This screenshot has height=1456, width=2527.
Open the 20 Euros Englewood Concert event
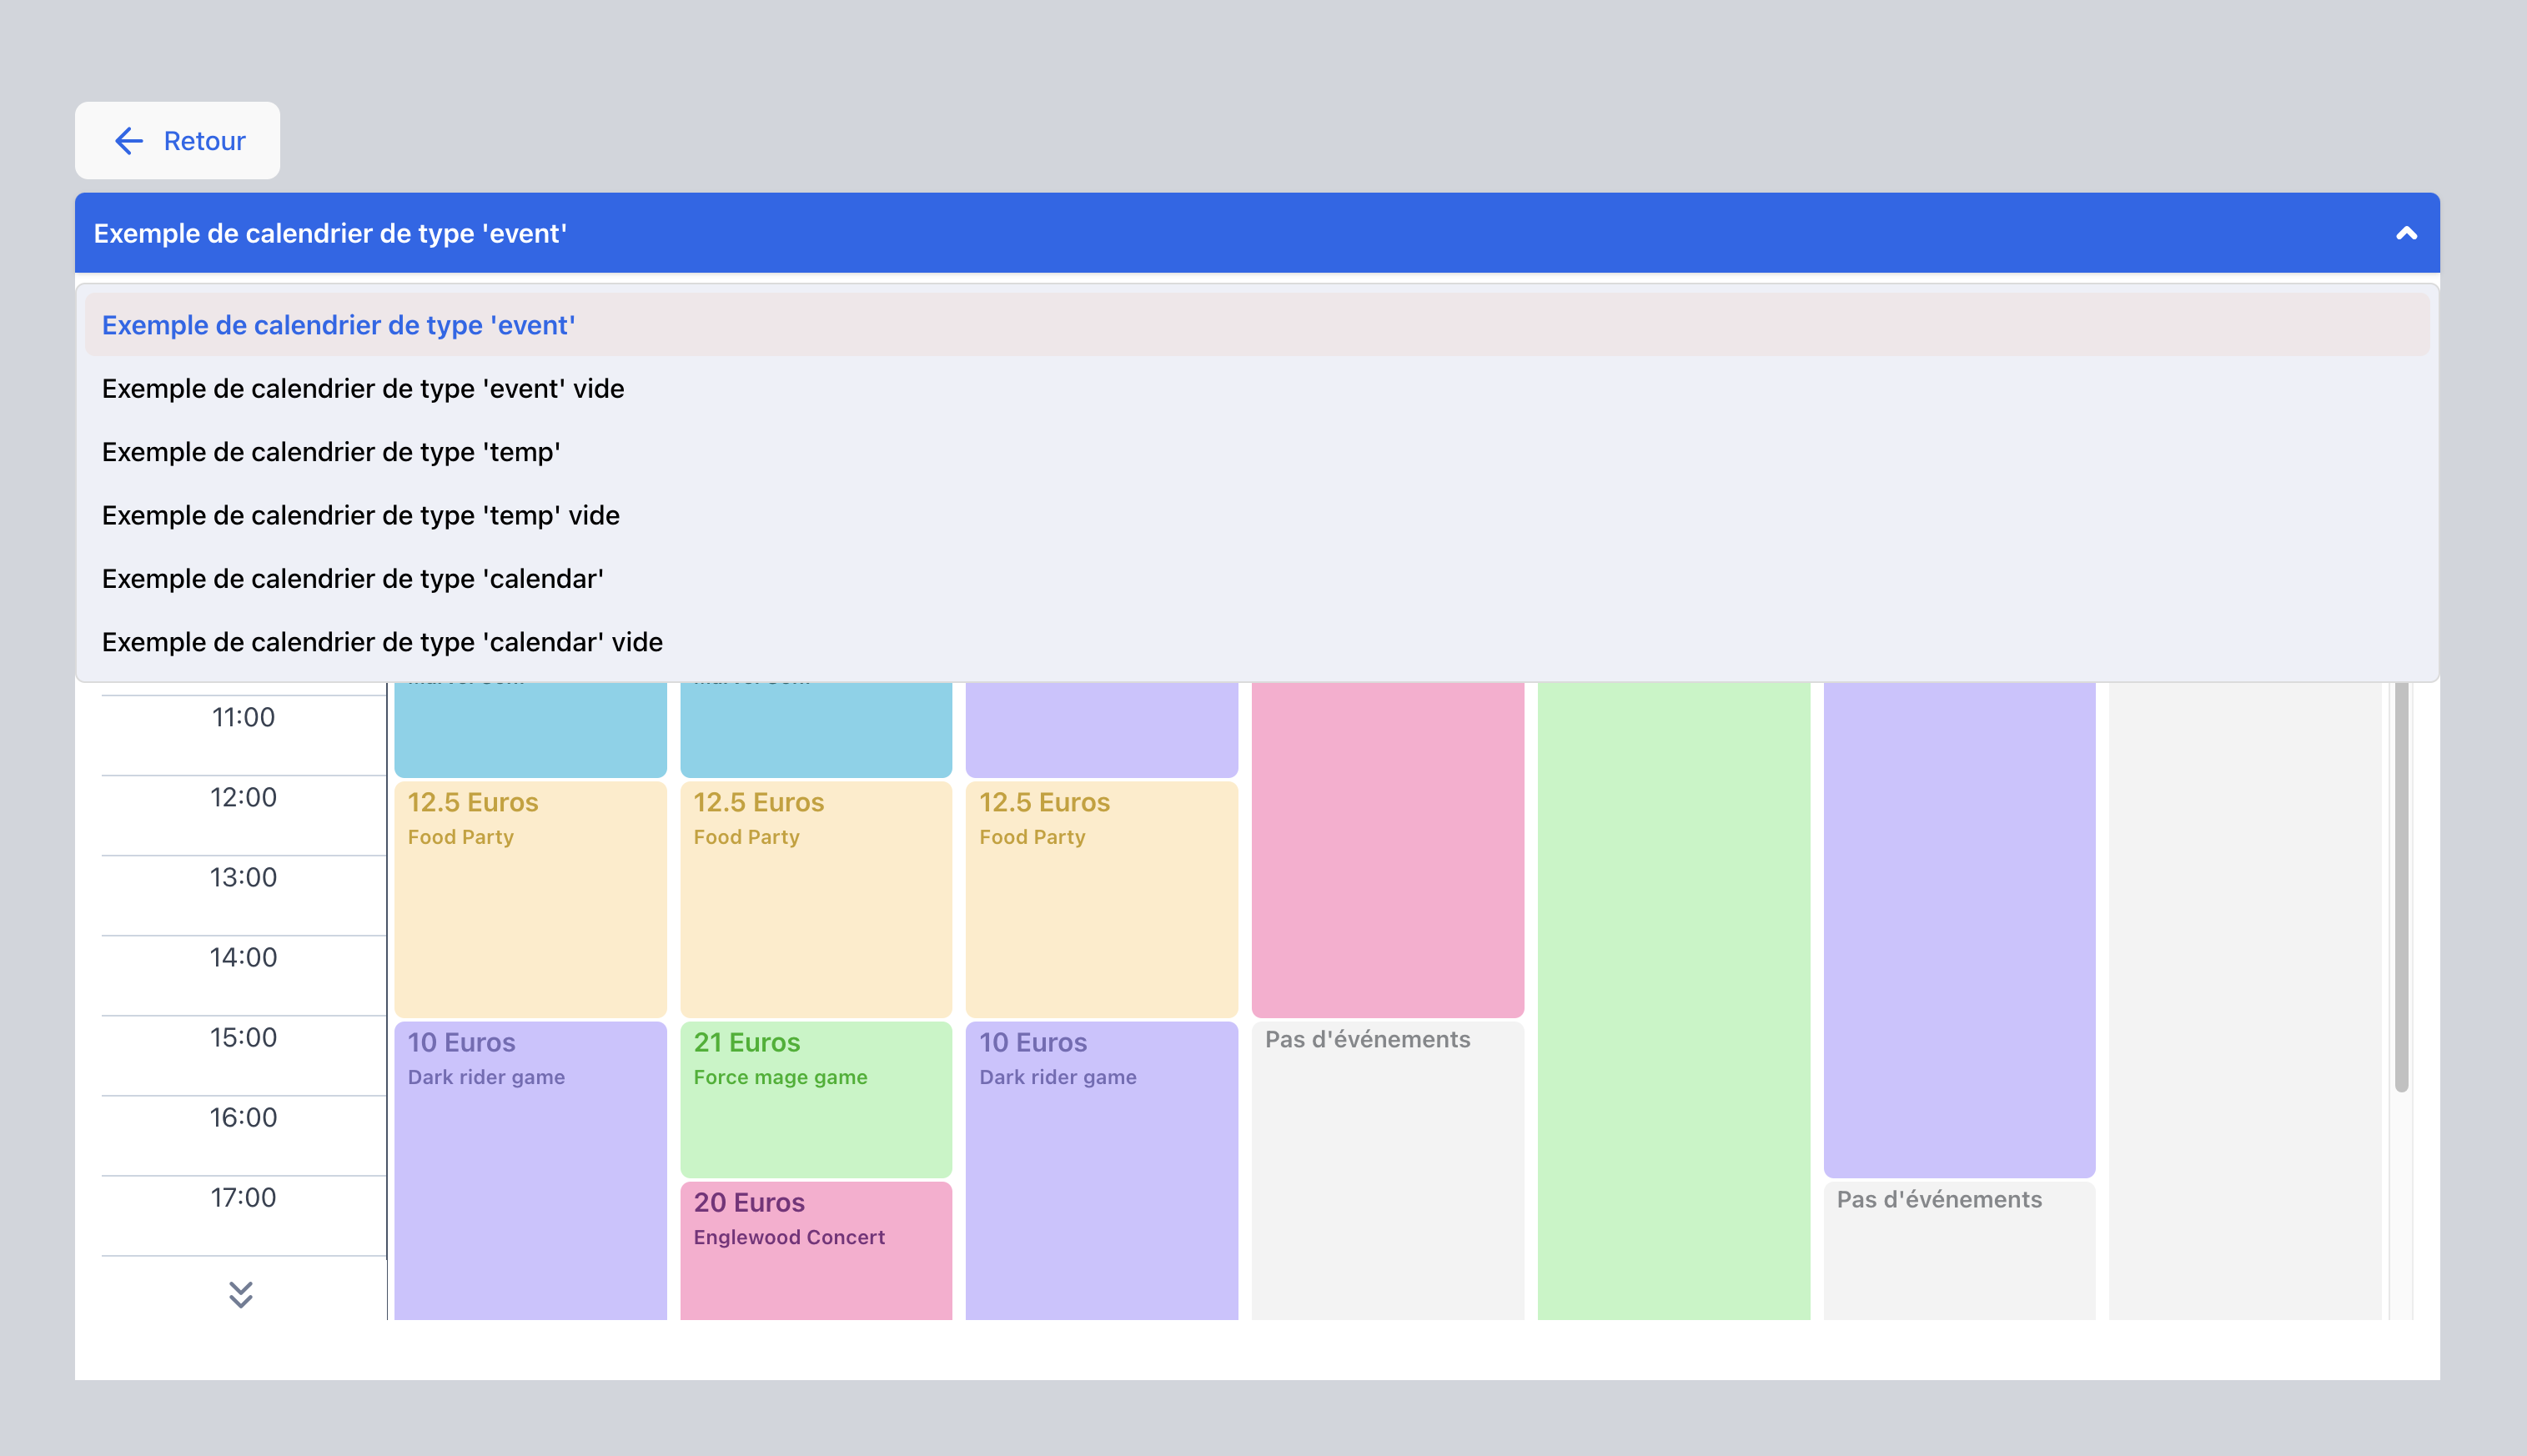point(815,1250)
